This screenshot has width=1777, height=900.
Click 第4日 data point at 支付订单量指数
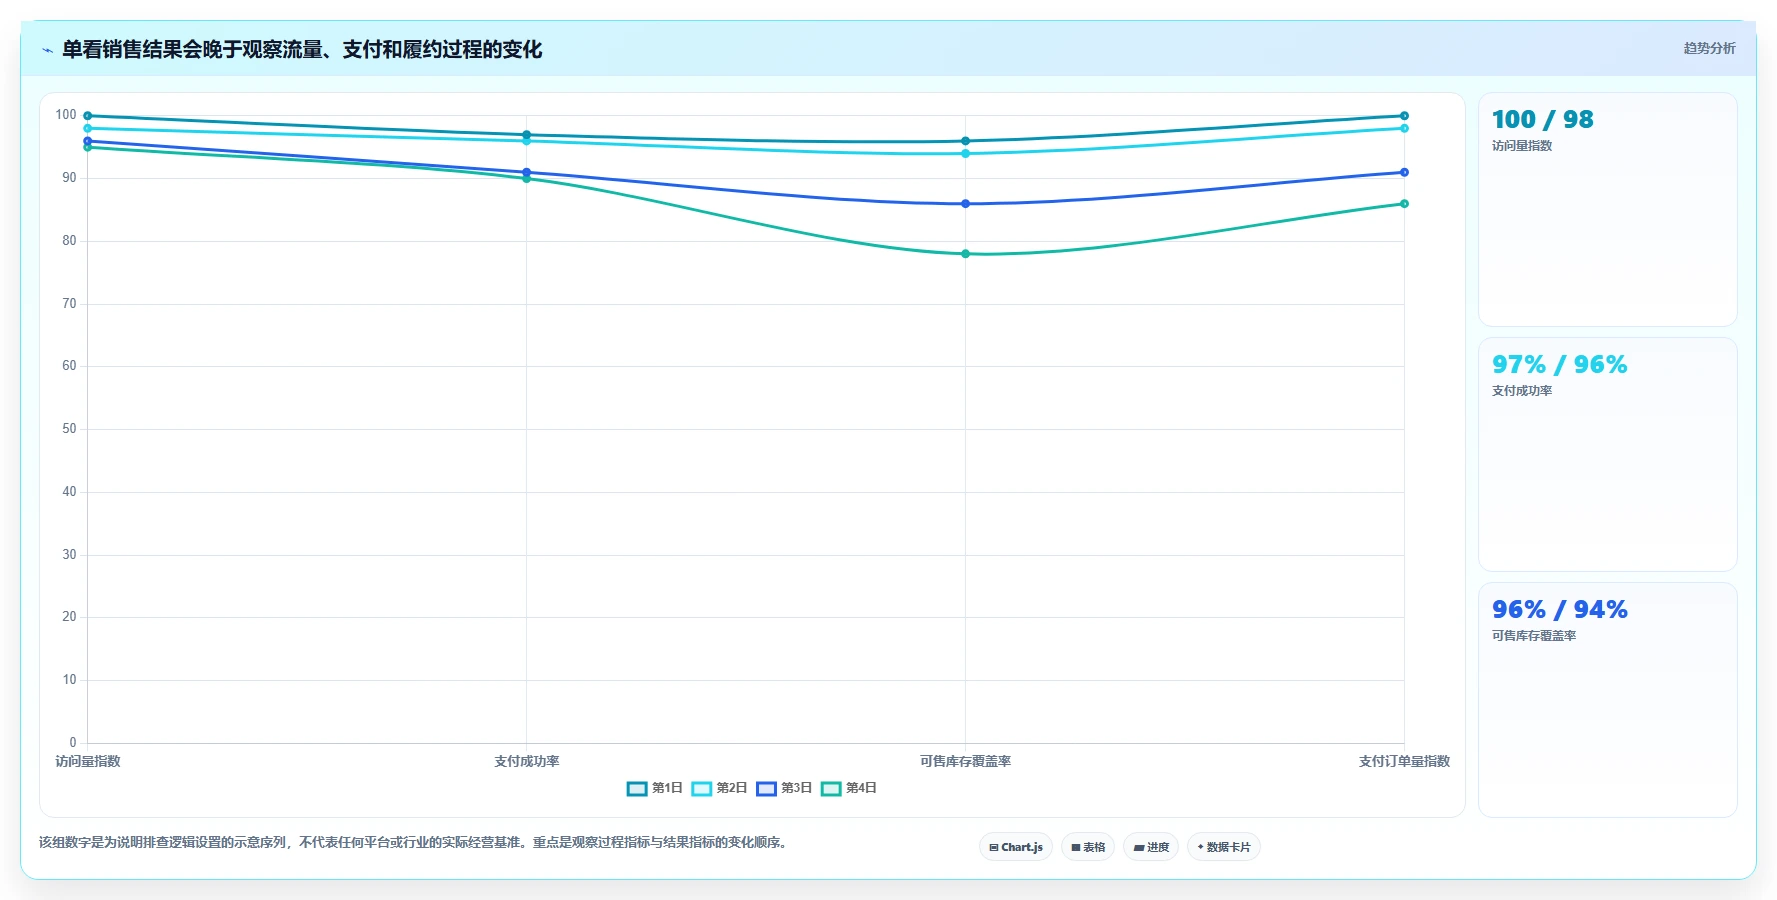pyautogui.click(x=1404, y=204)
